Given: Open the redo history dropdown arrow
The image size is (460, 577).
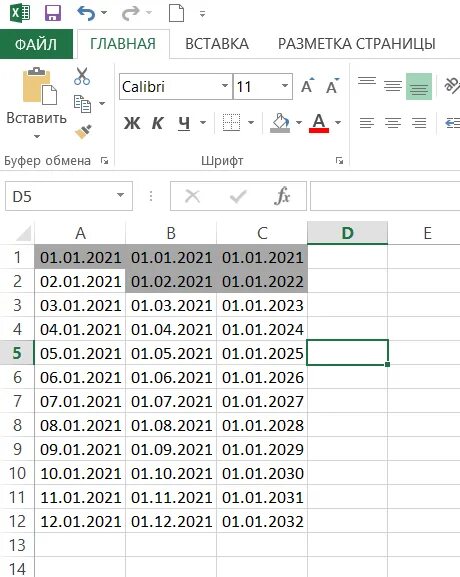Looking at the screenshot, I should [x=149, y=13].
